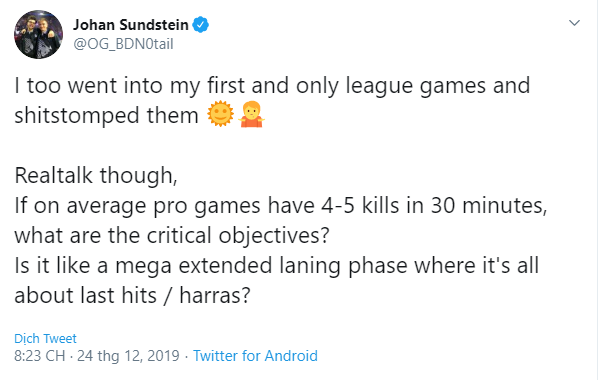Image resolution: width=602 pixels, height=380 pixels.
Task: Click the blue verified badge
Action: click(200, 25)
